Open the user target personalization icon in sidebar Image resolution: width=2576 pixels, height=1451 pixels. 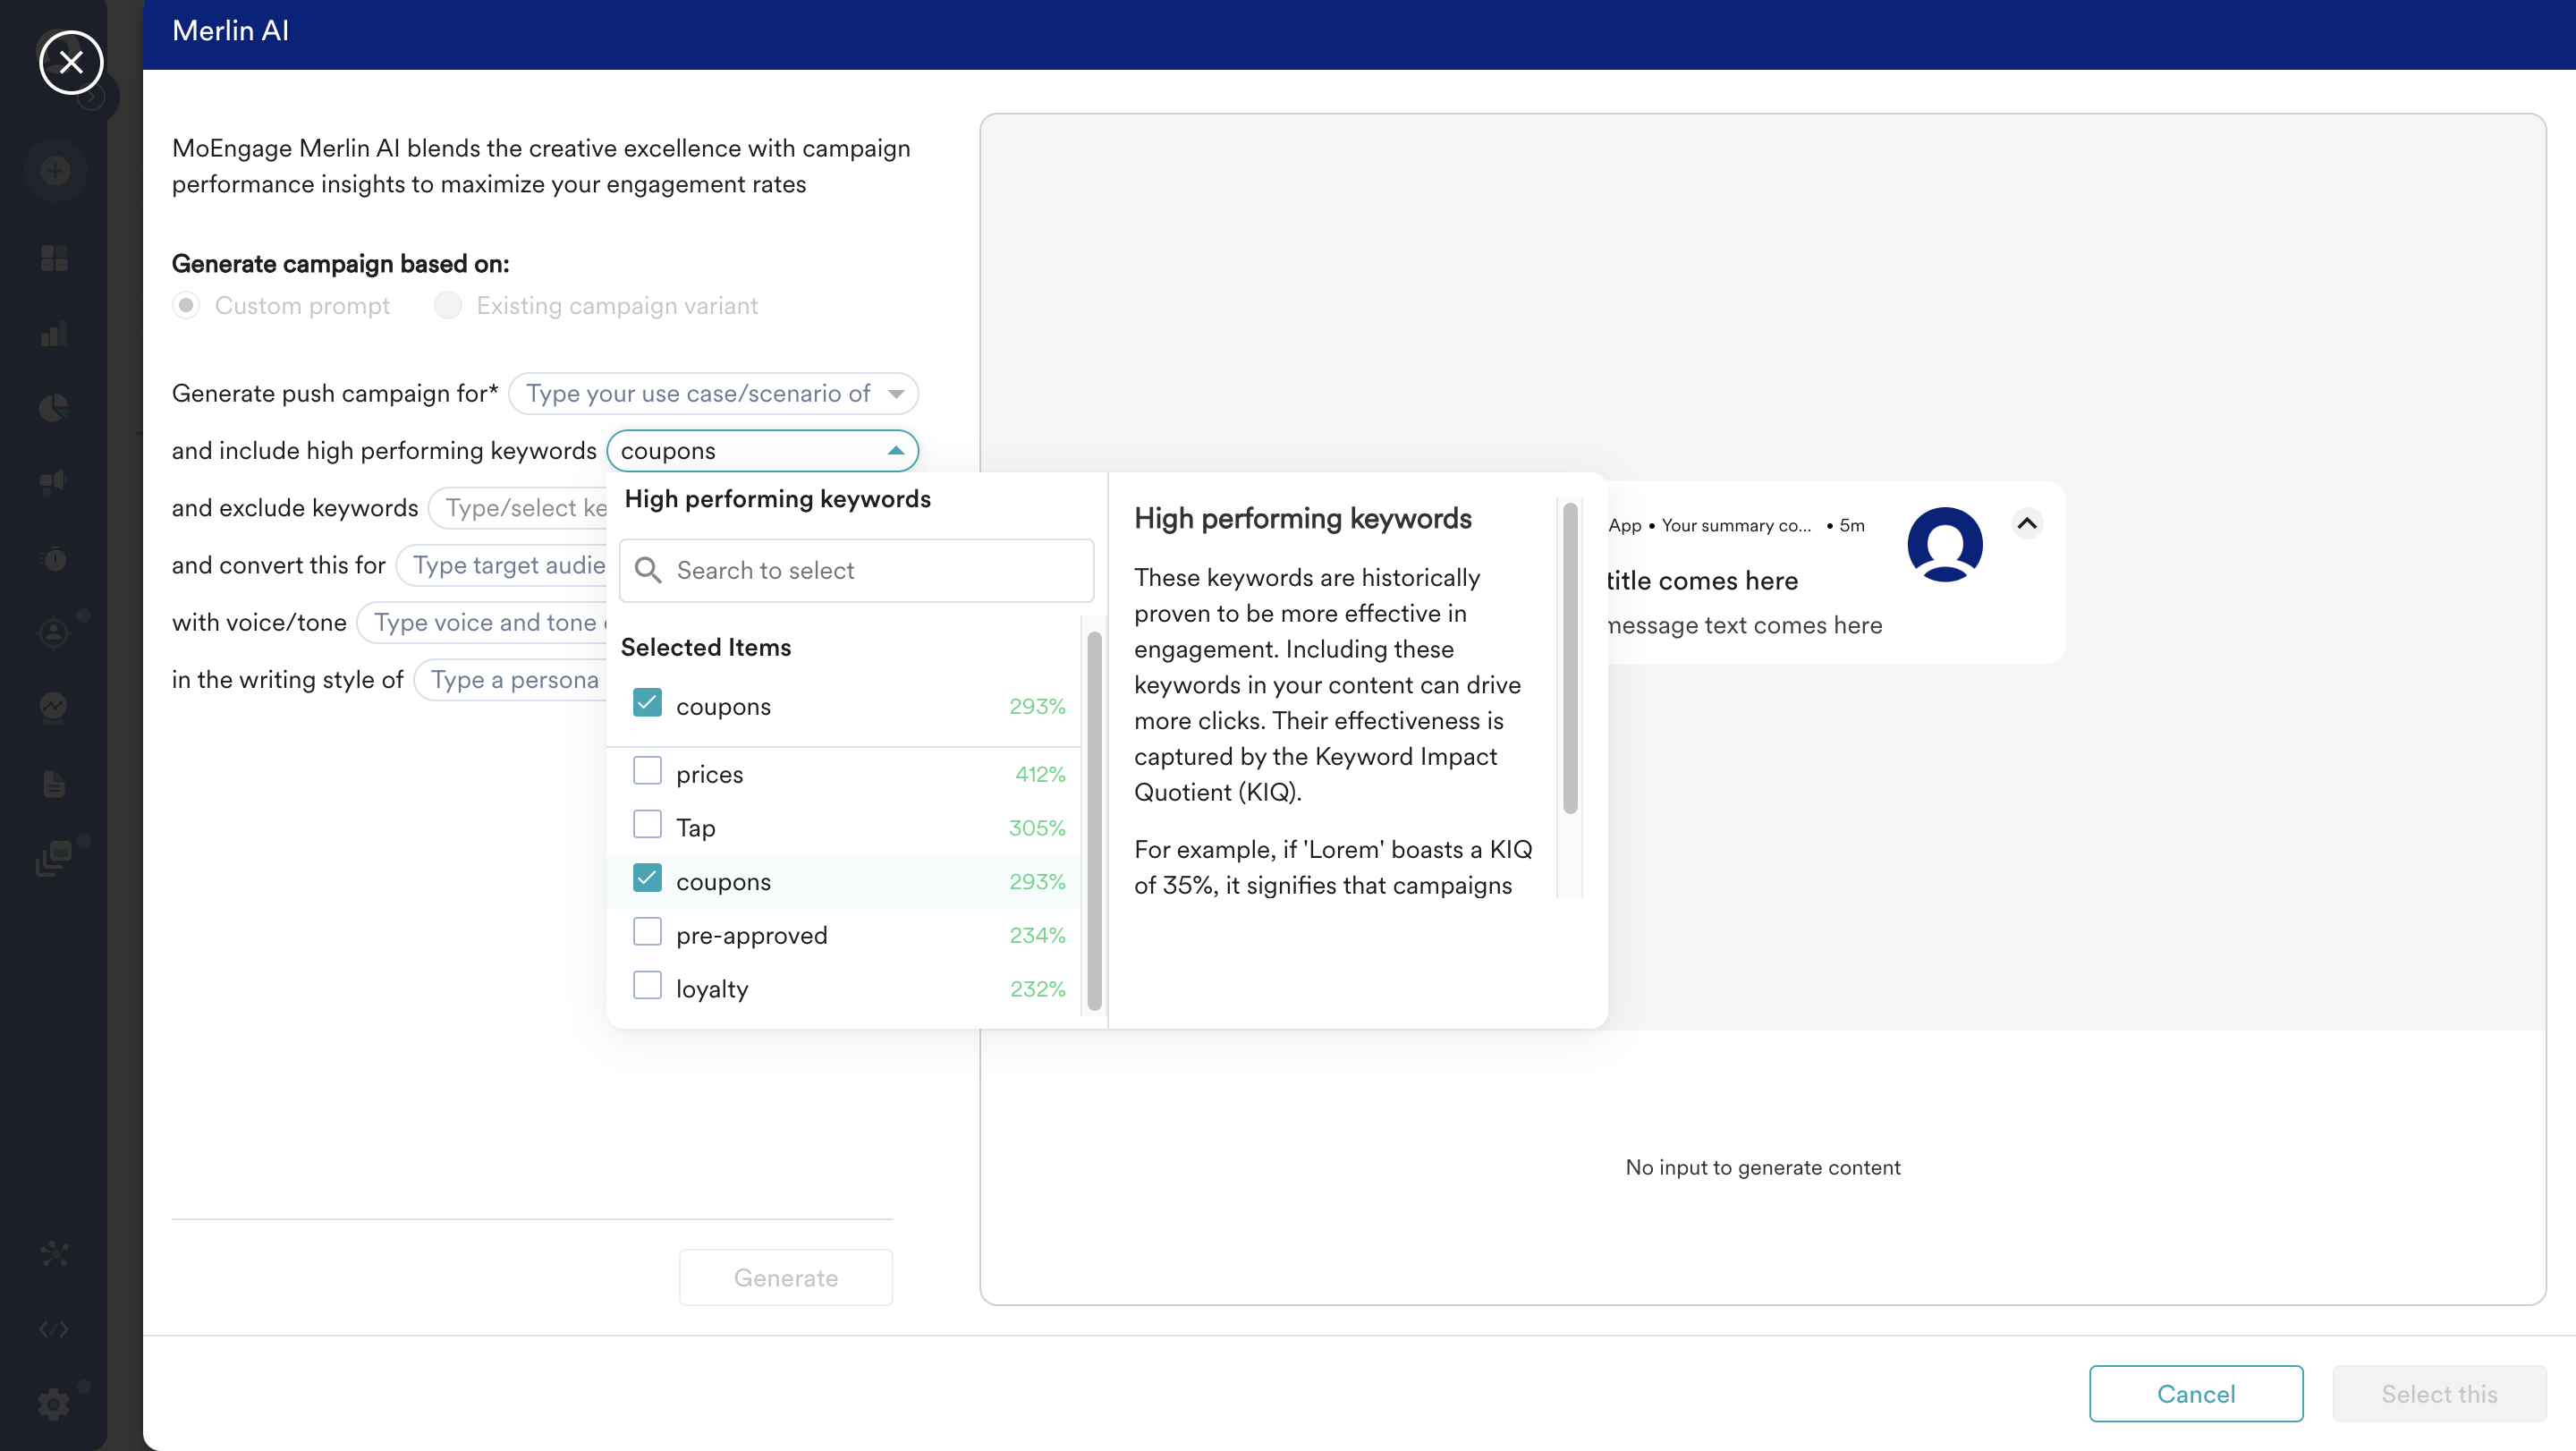coord(55,633)
